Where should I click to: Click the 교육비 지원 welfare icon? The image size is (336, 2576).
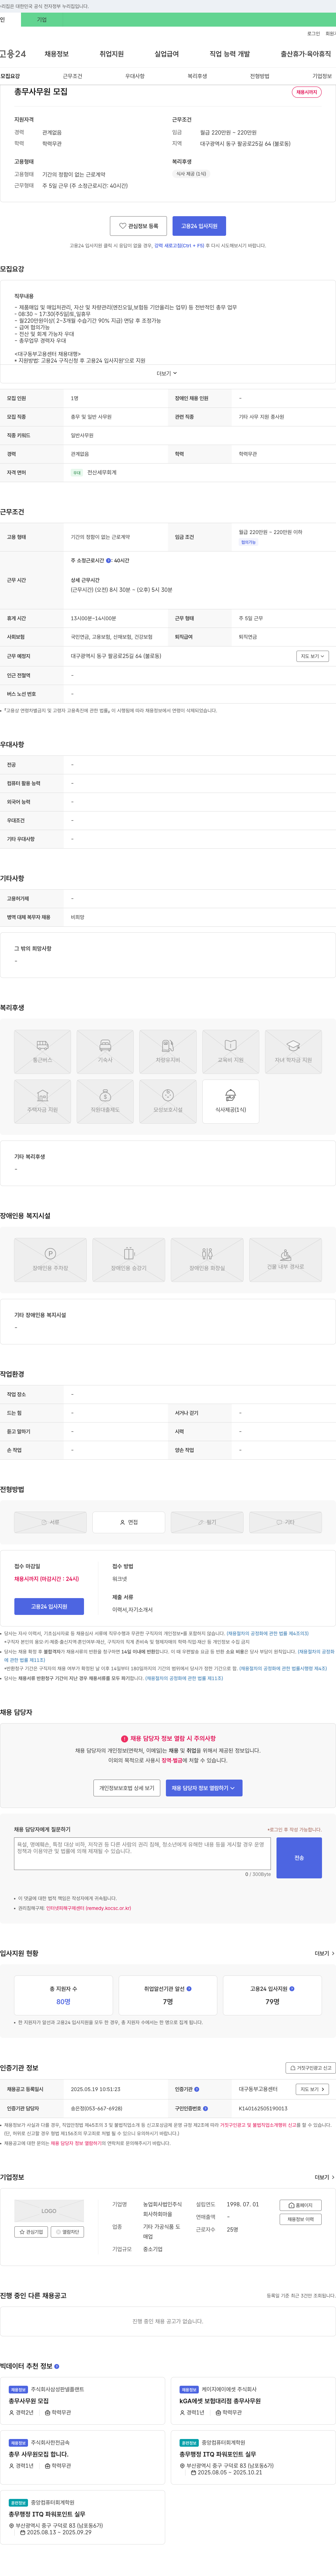pos(231,1052)
